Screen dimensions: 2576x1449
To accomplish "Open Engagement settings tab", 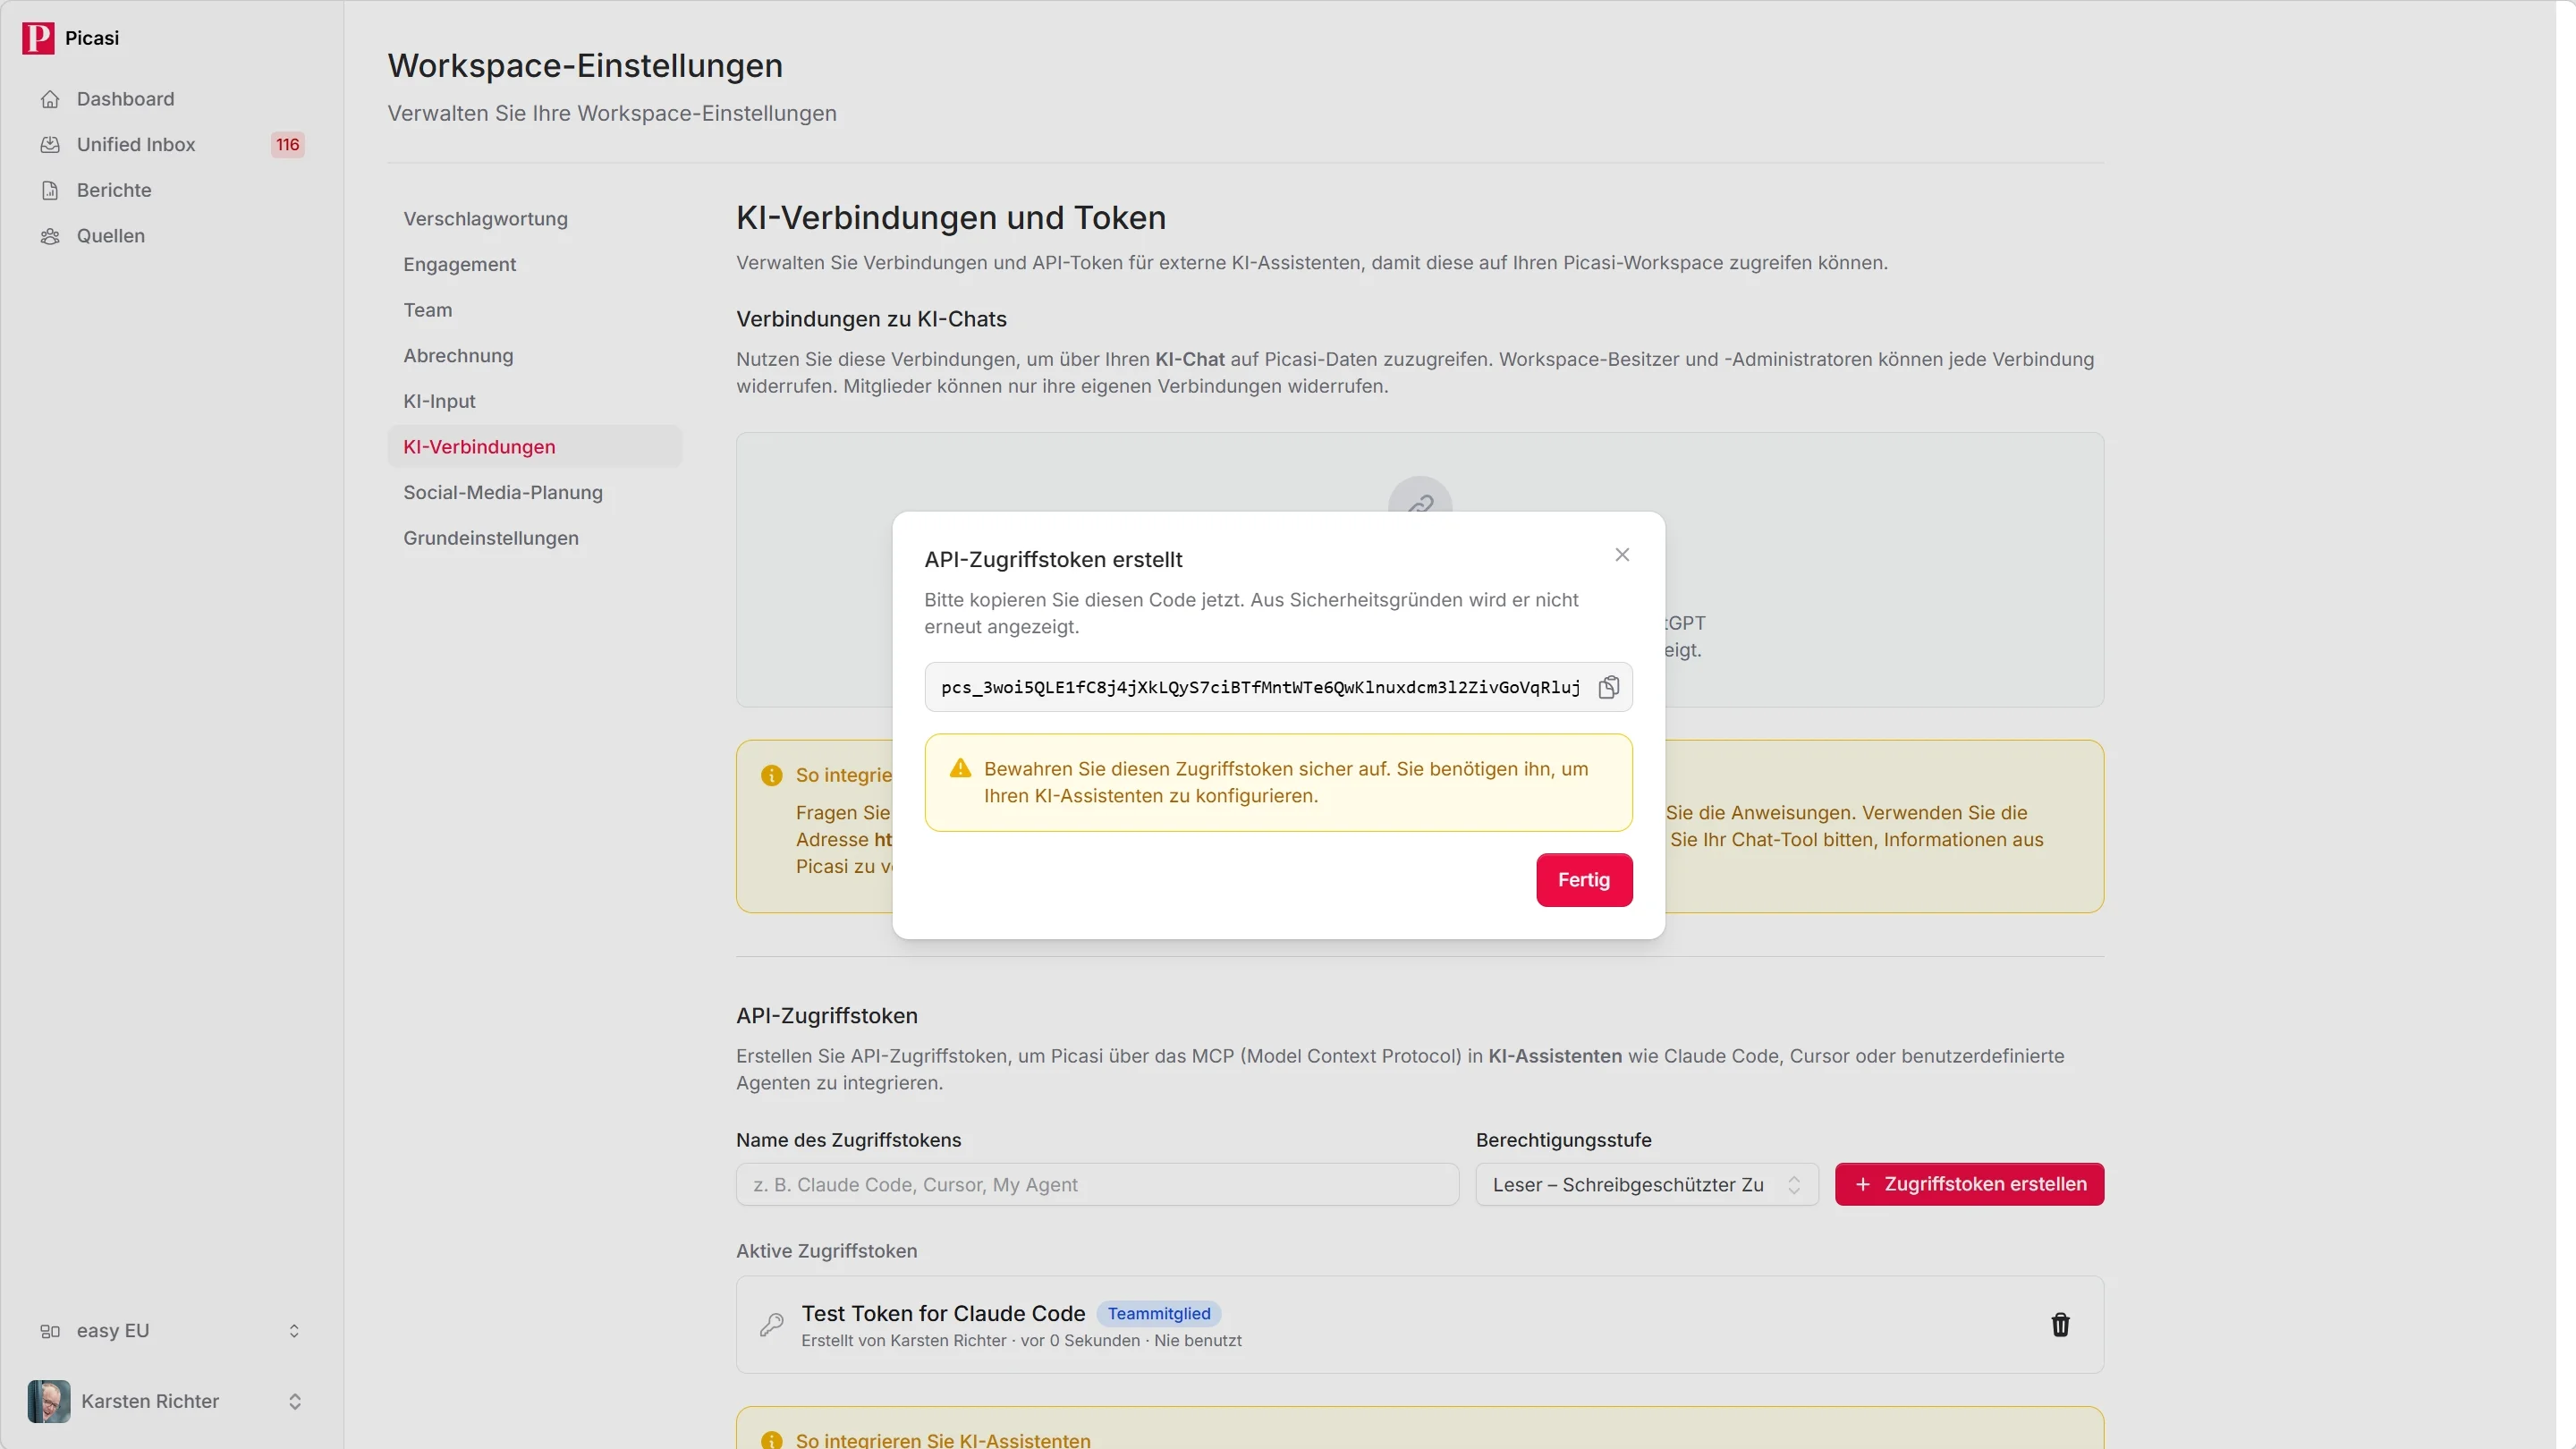I will pyautogui.click(x=534, y=264).
